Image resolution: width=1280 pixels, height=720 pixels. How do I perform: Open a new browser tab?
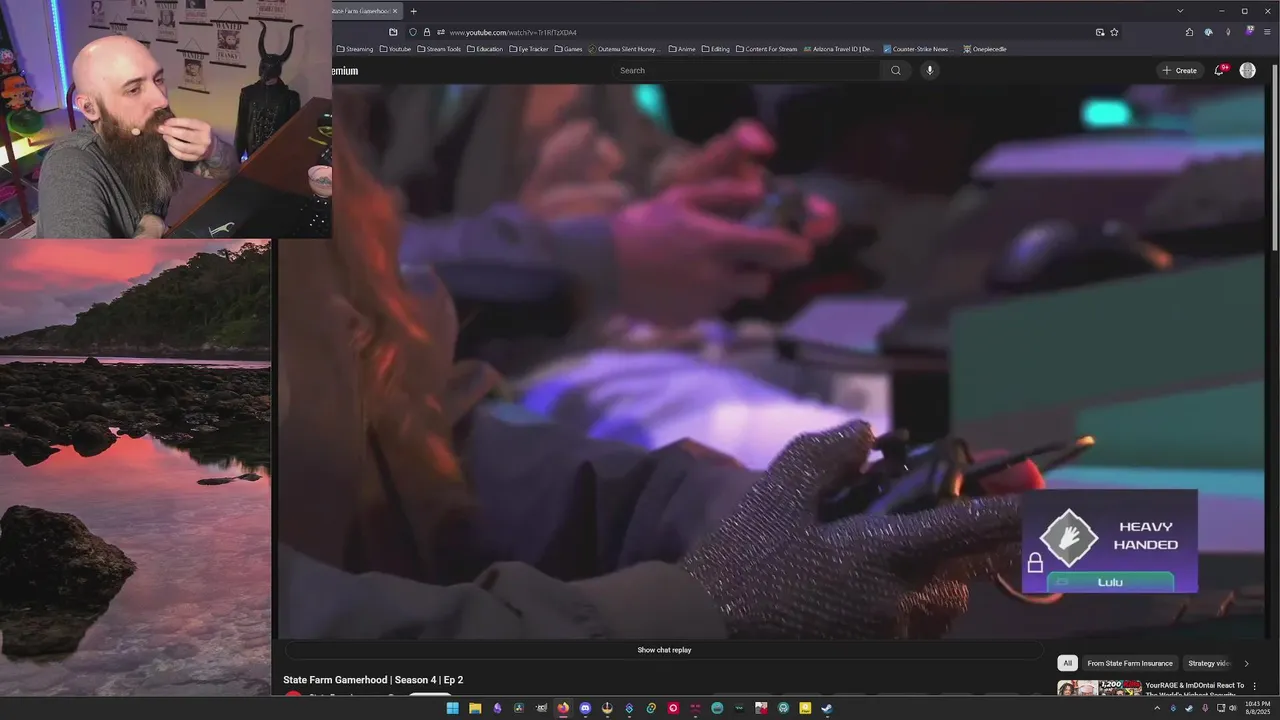(x=413, y=11)
